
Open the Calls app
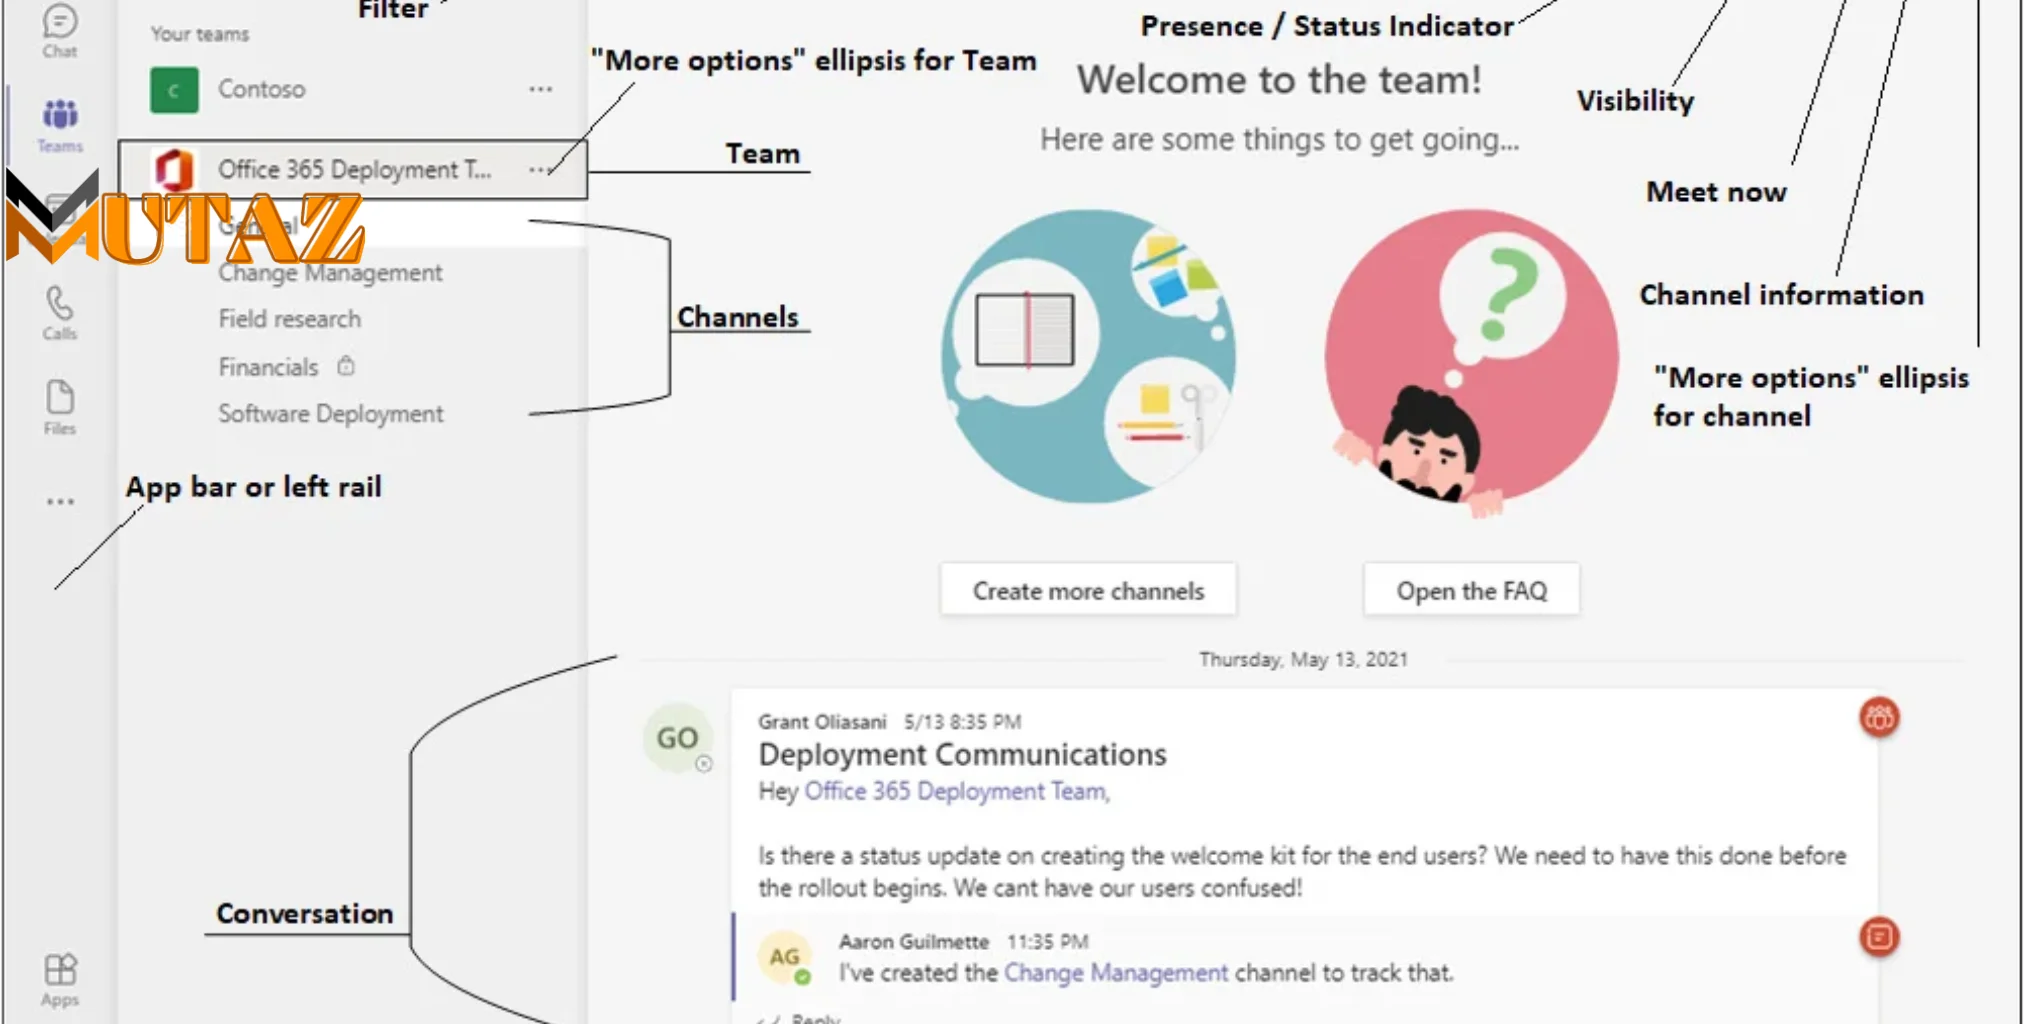click(60, 312)
